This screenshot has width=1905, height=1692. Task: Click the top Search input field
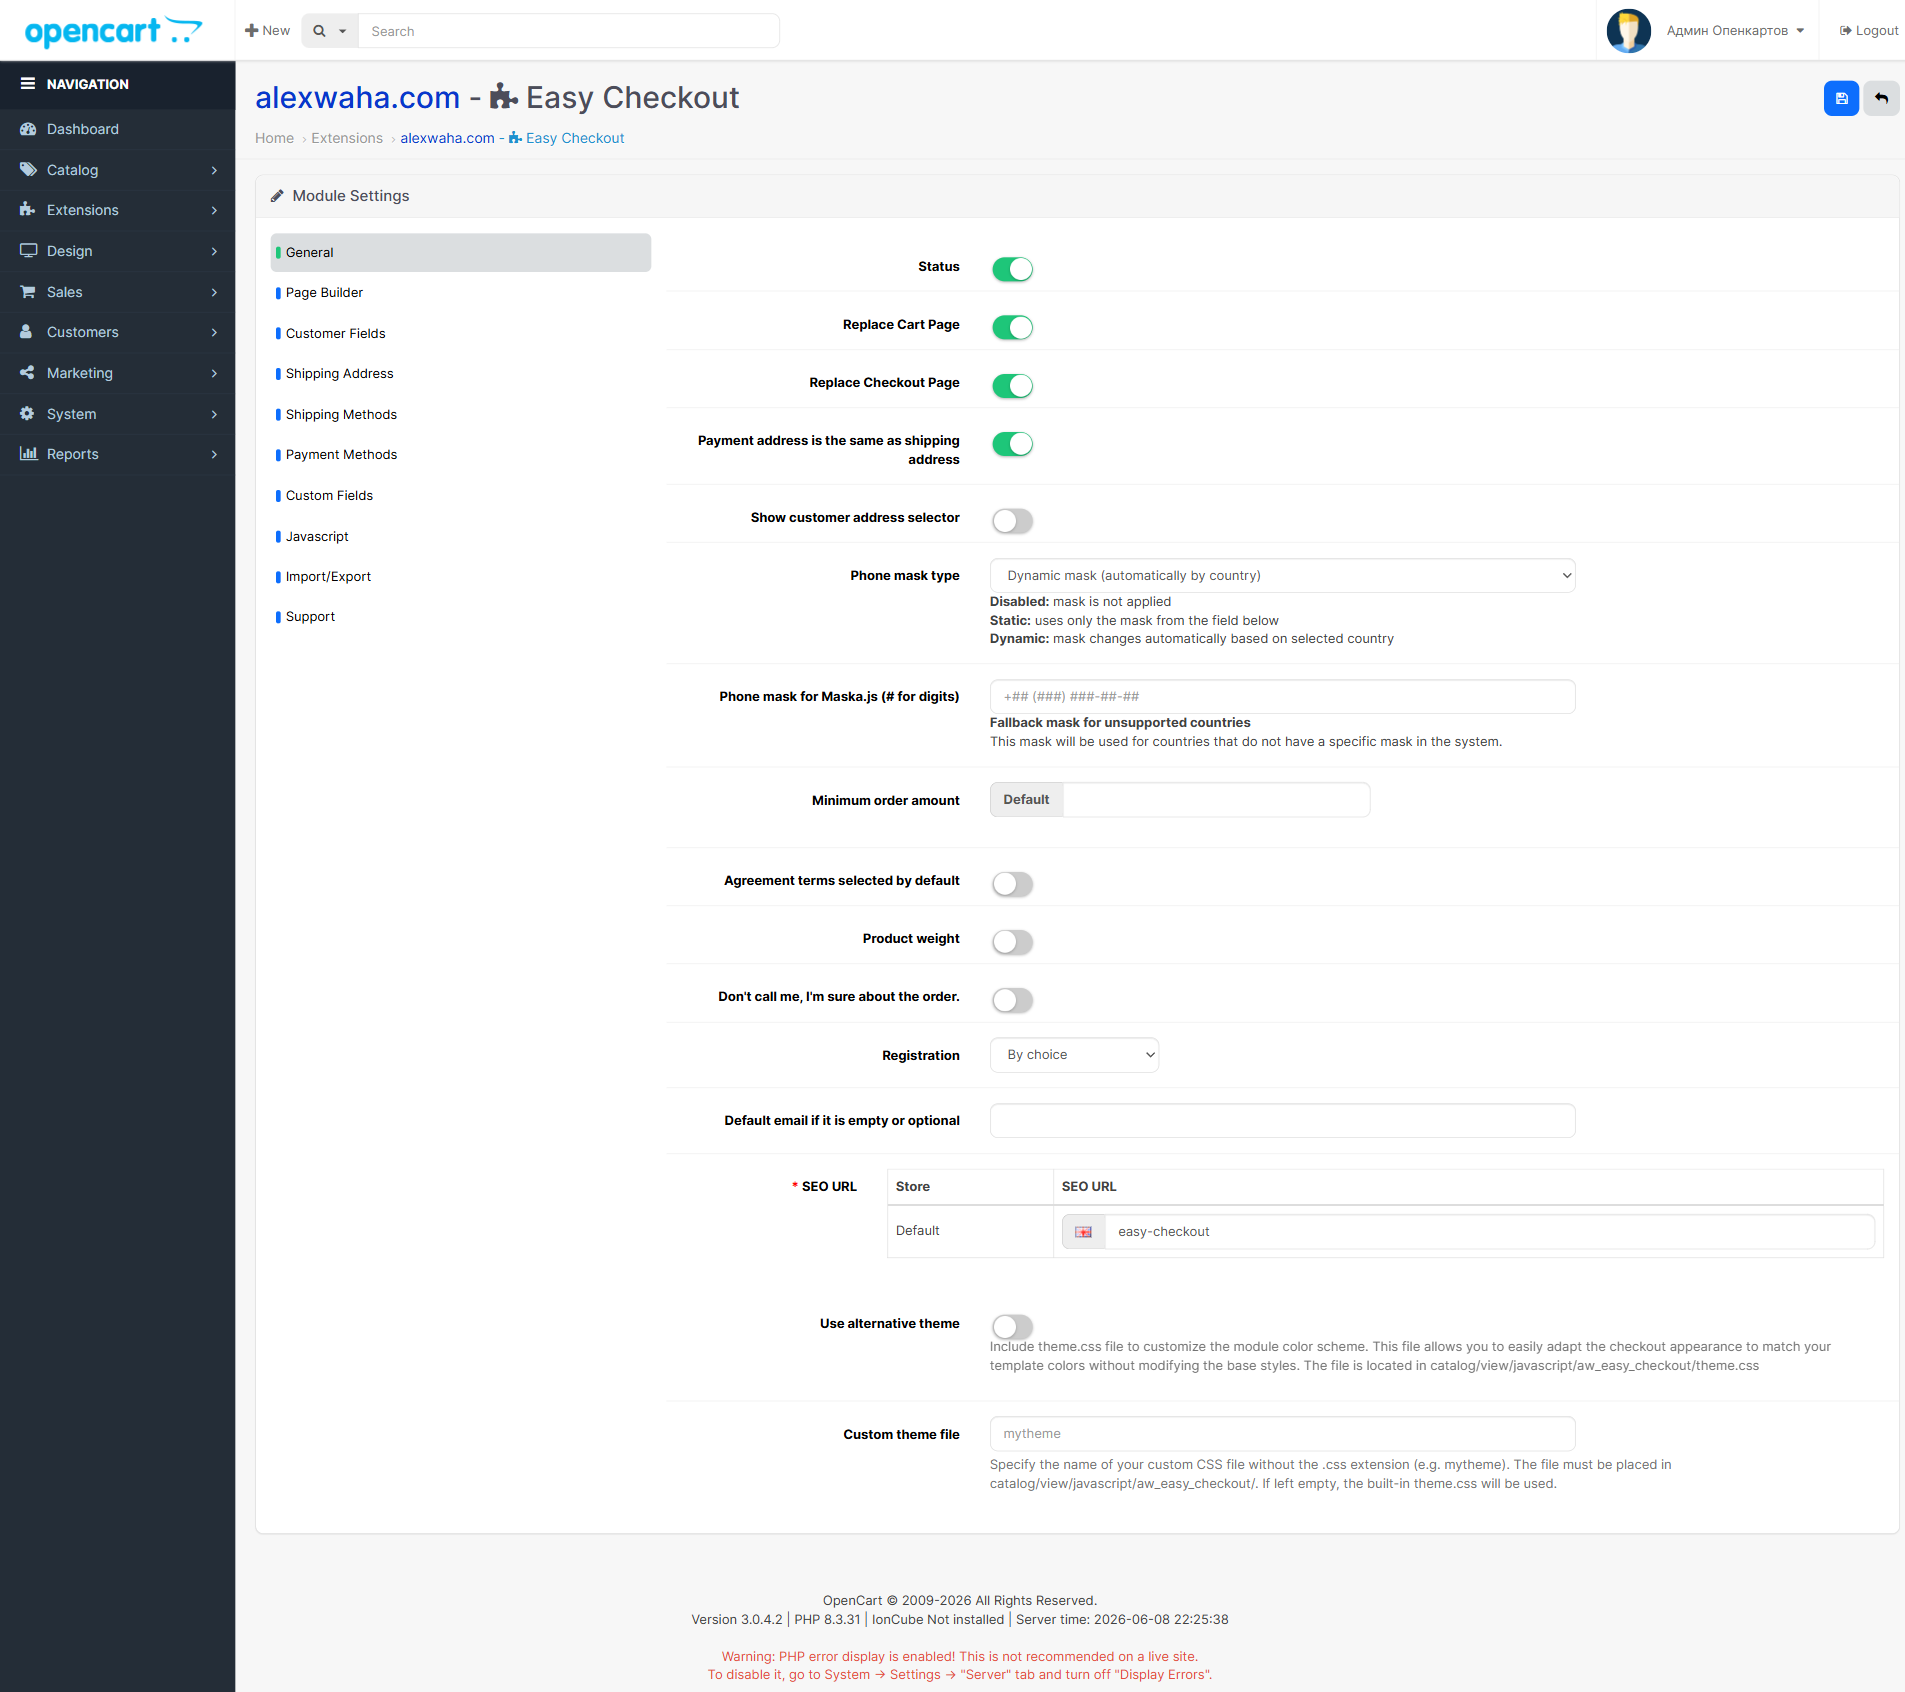[x=569, y=31]
